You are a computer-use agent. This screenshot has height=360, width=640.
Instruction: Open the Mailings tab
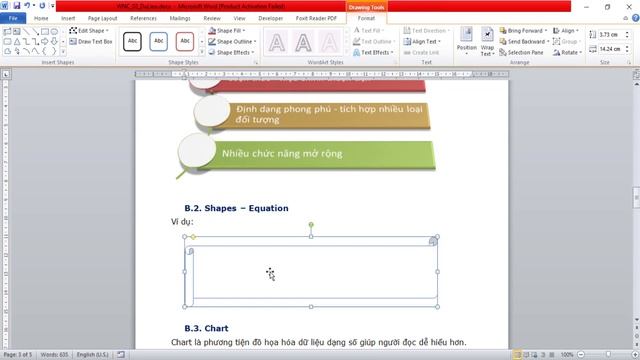[x=180, y=18]
